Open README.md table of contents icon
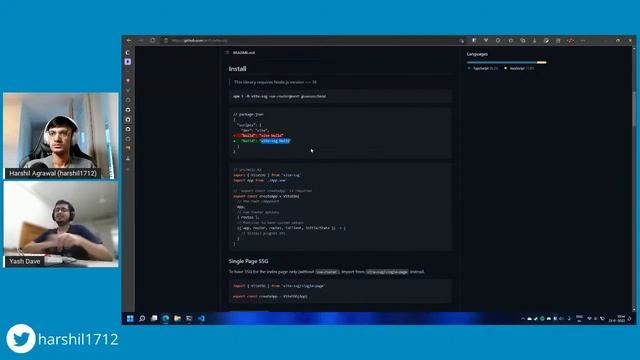Screen dimensions: 640x360 tap(227, 53)
